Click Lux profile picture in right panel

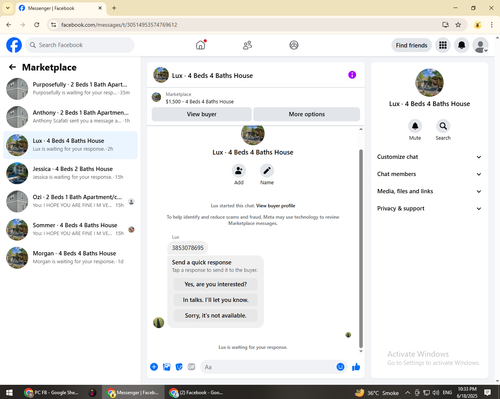point(429,82)
